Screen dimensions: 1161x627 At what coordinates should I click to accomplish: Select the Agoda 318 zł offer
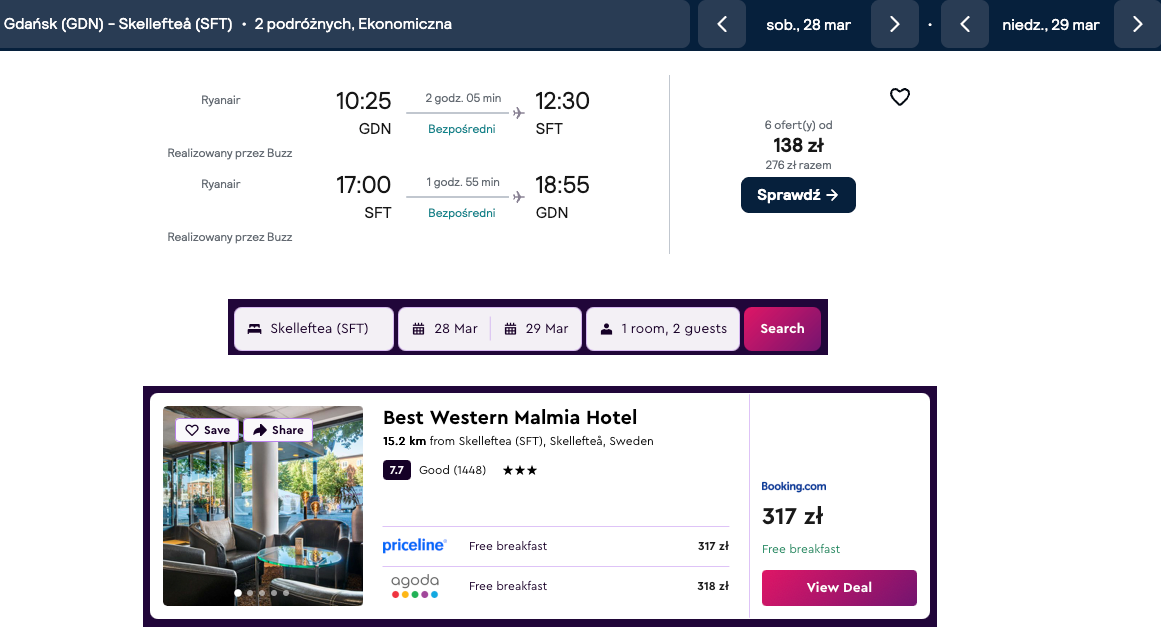point(556,586)
